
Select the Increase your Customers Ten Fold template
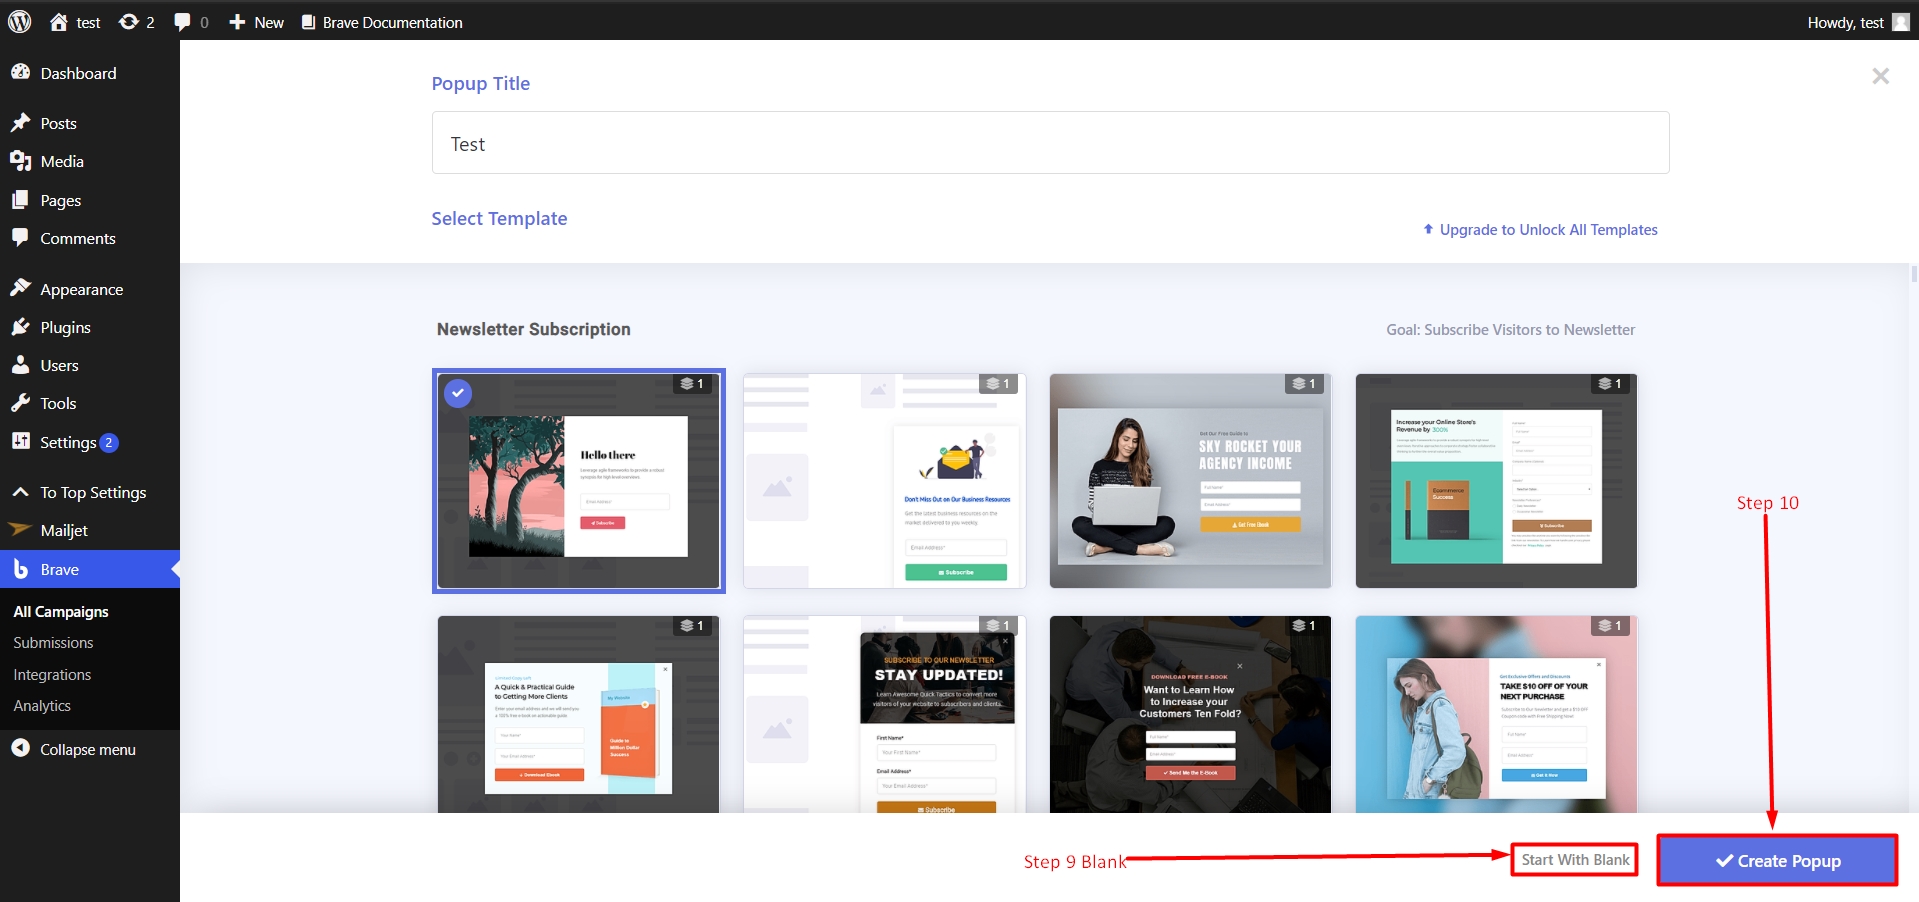click(x=1190, y=714)
